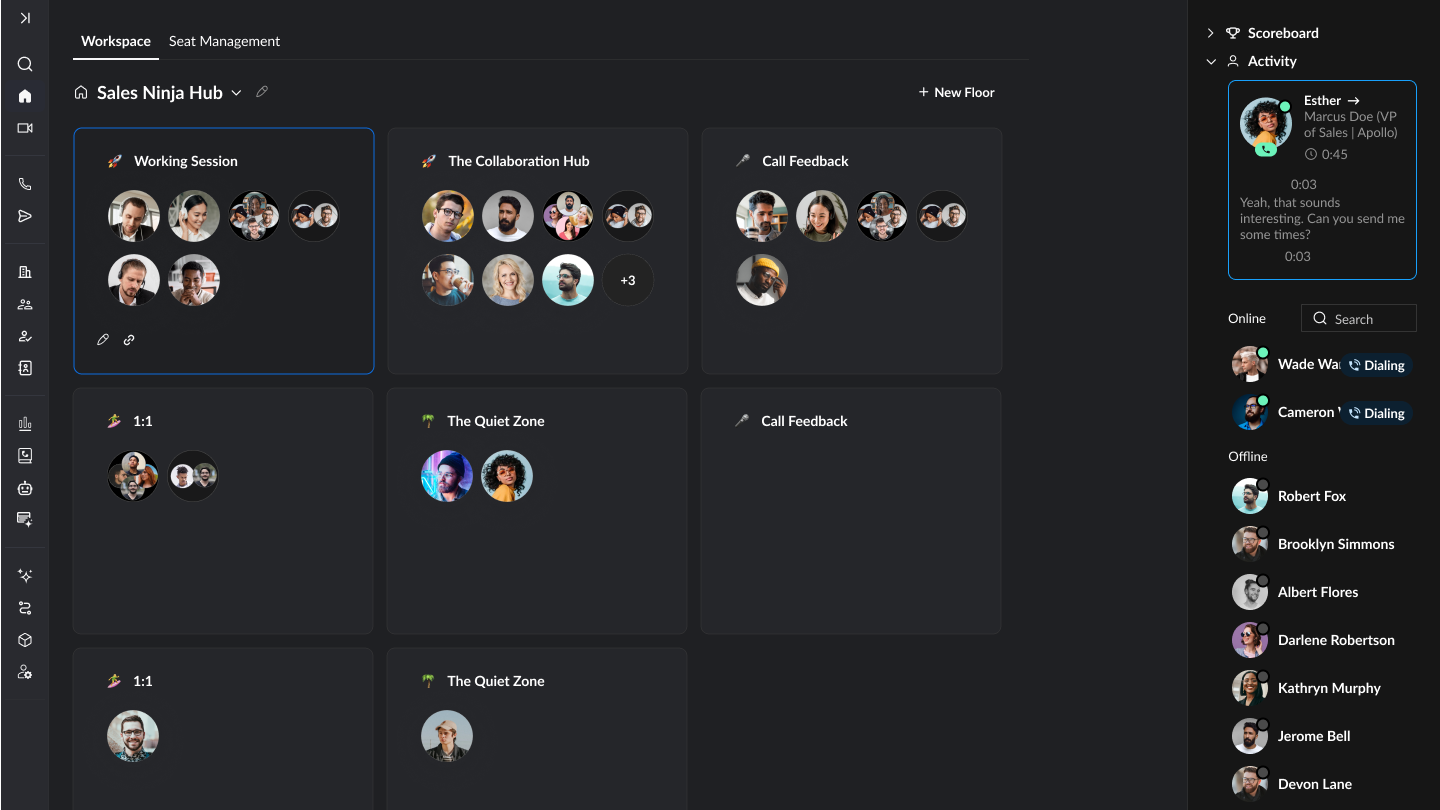Screen dimensions: 1440x810
Task: Open the Sales Ninja Hub floor dropdown
Action: [237, 93]
